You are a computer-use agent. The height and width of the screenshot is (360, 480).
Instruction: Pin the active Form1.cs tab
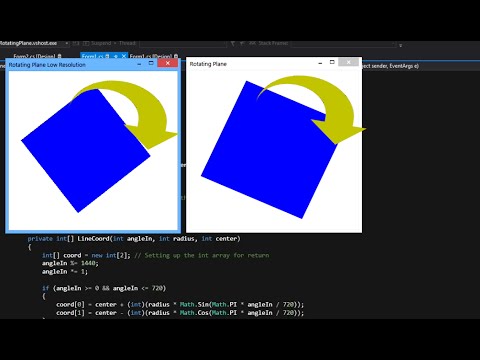click(x=115, y=56)
